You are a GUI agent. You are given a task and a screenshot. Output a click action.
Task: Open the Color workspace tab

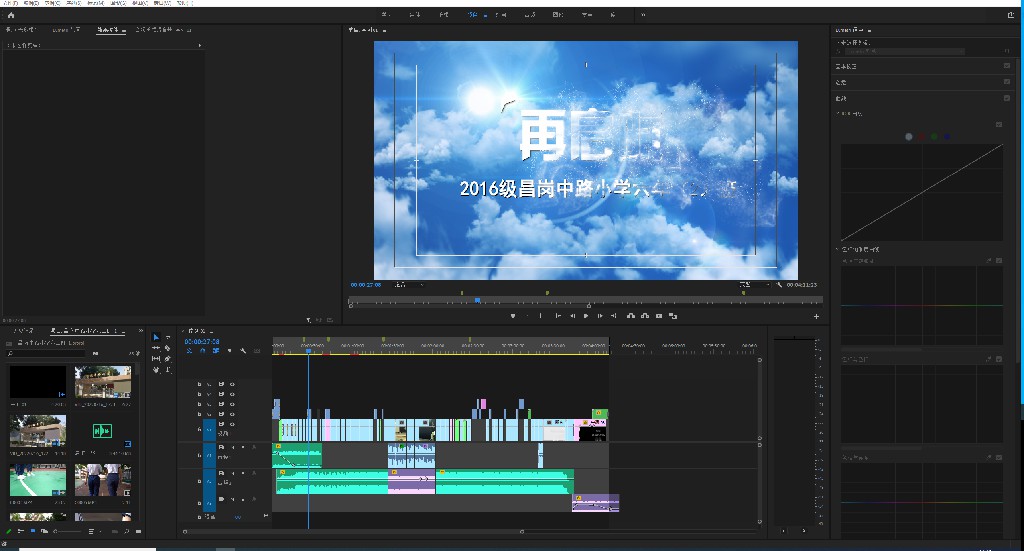(x=473, y=16)
